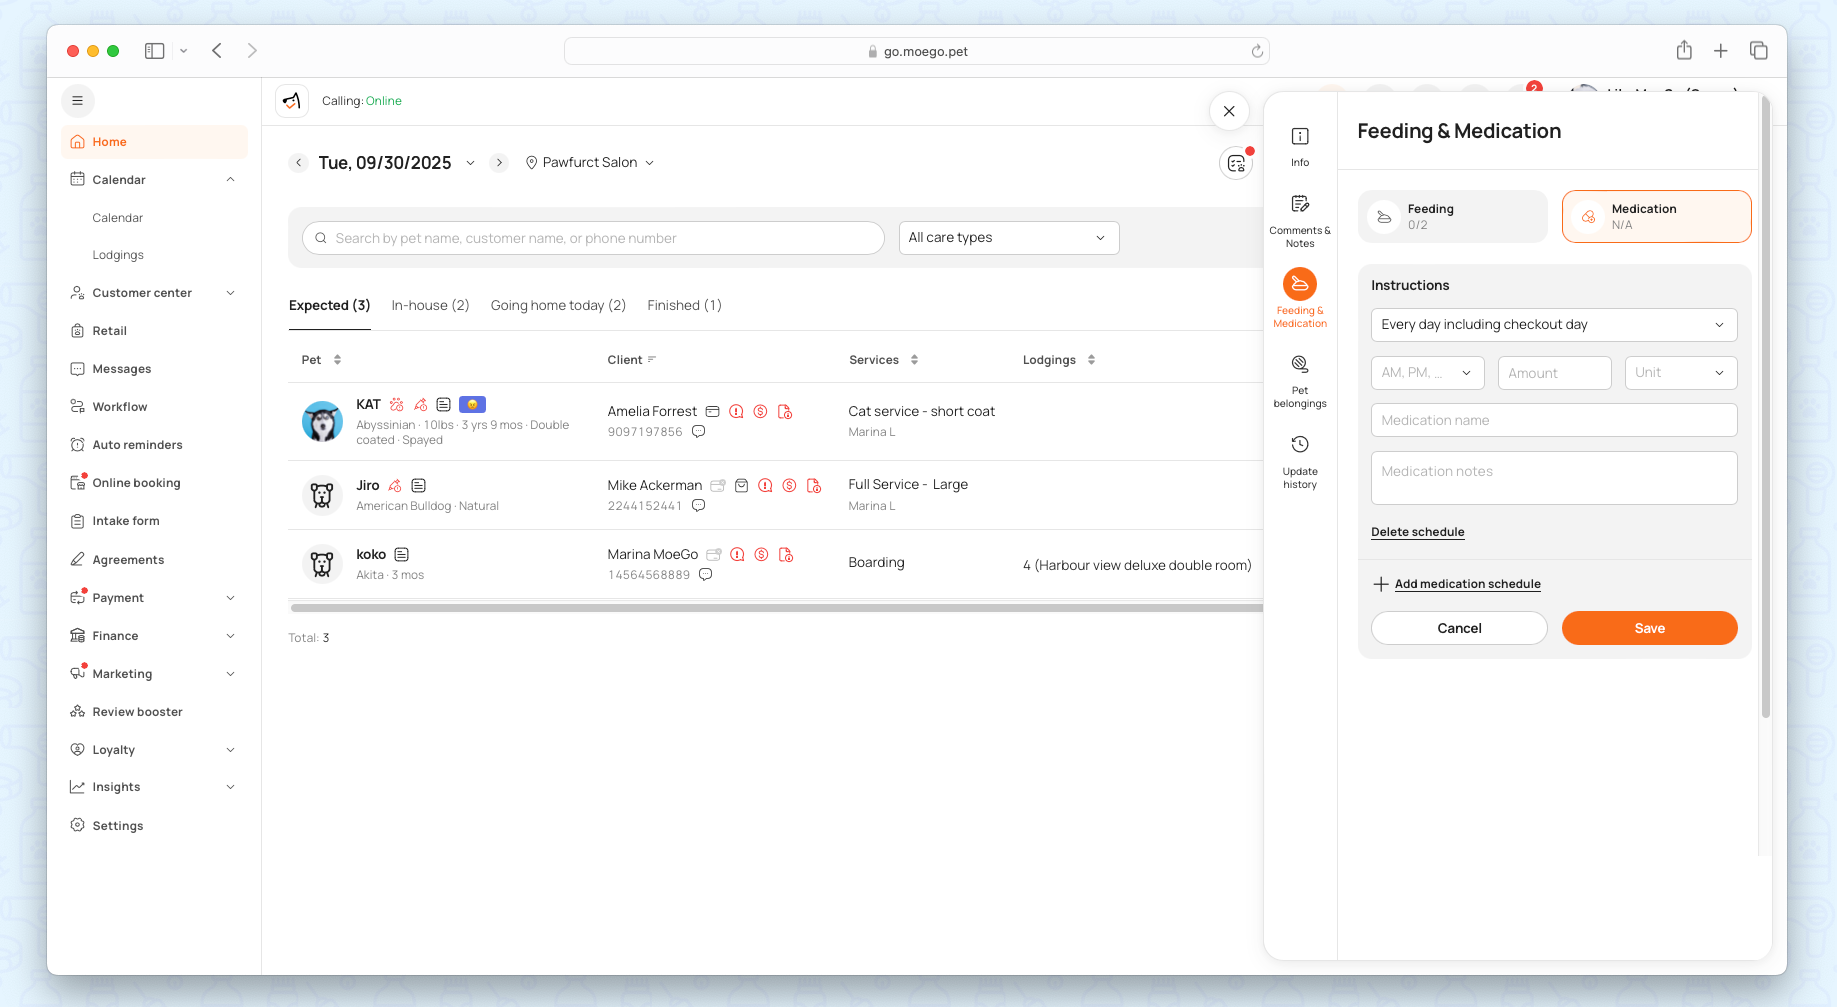
Task: Expand the medication Unit dropdown
Action: click(x=1680, y=373)
